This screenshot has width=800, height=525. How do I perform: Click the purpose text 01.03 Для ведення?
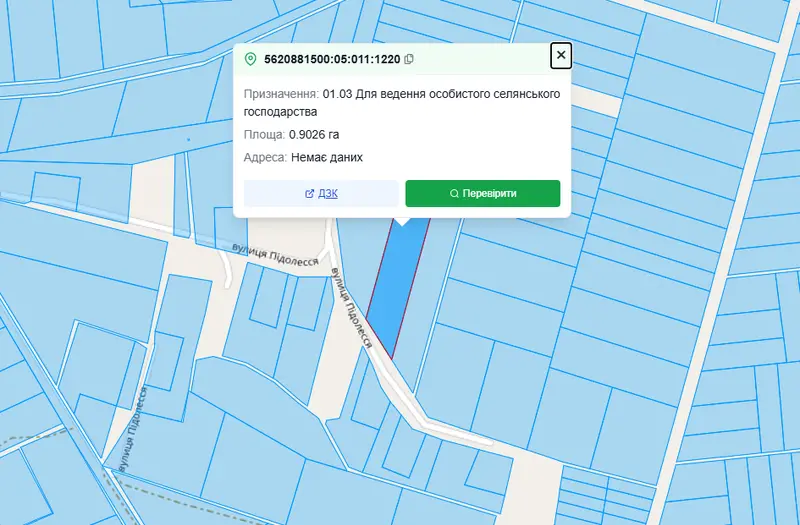(x=374, y=94)
